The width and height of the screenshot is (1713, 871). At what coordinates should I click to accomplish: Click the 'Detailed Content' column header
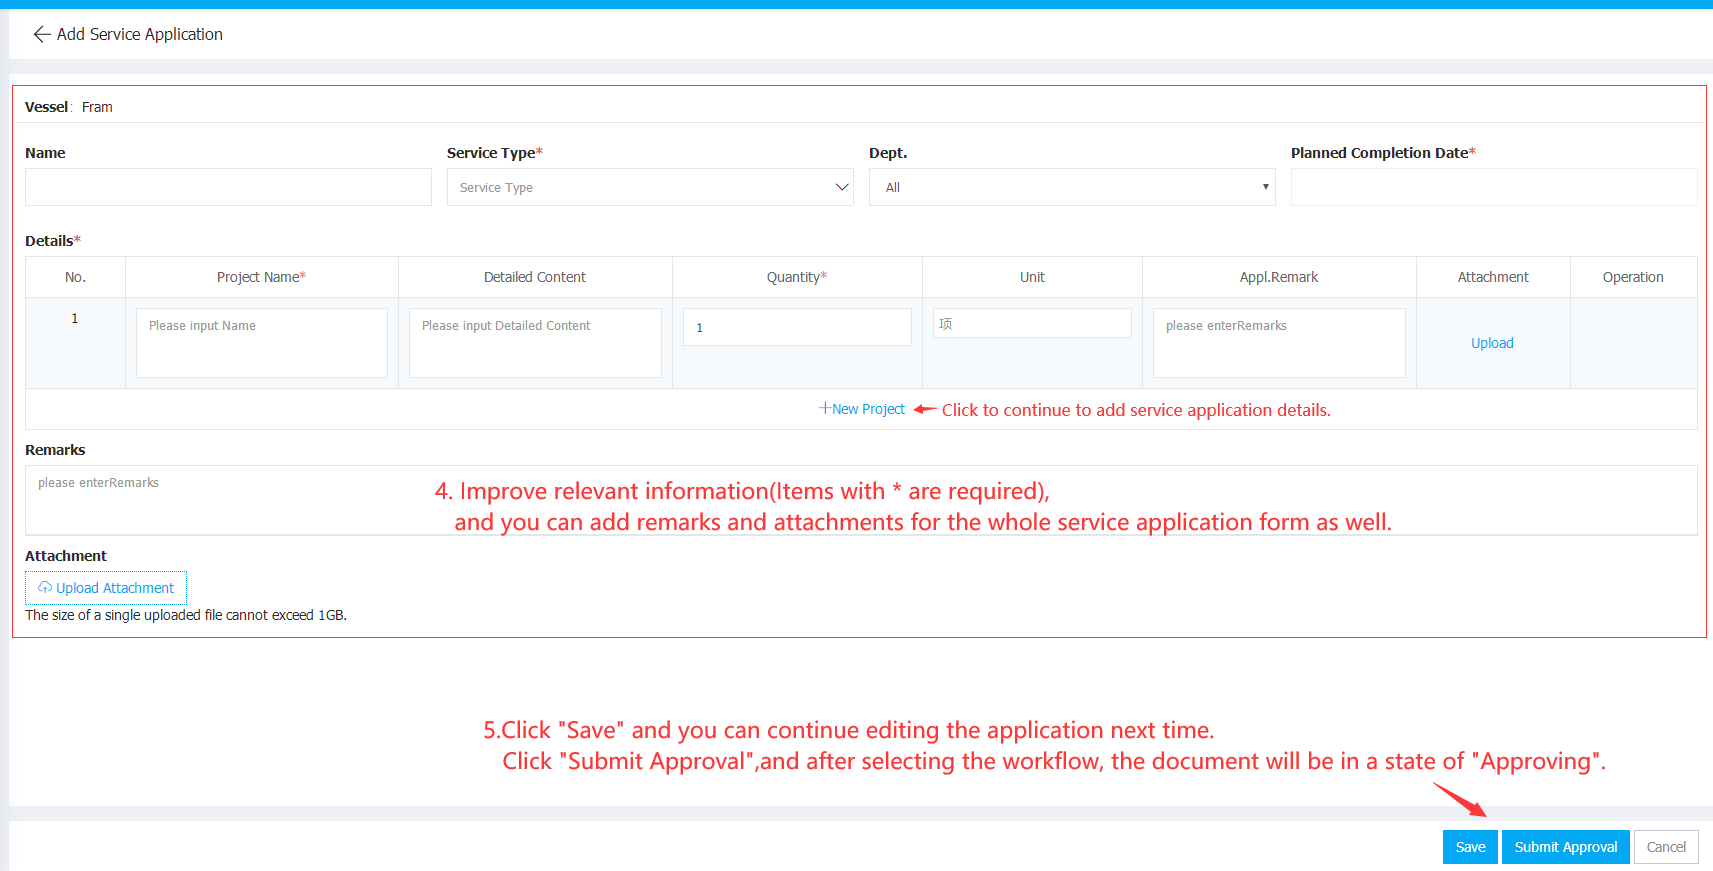pyautogui.click(x=535, y=277)
